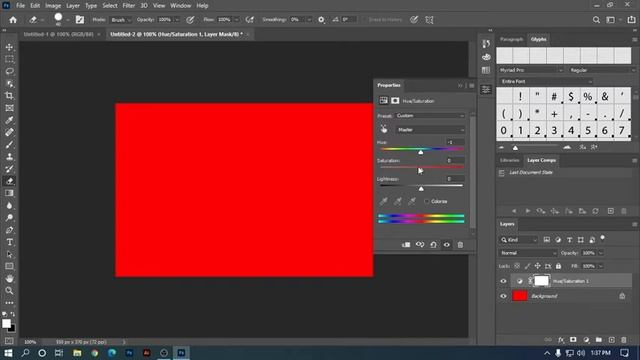The height and width of the screenshot is (360, 640).
Task: Open the Flow dropdown arrow
Action: 237,20
